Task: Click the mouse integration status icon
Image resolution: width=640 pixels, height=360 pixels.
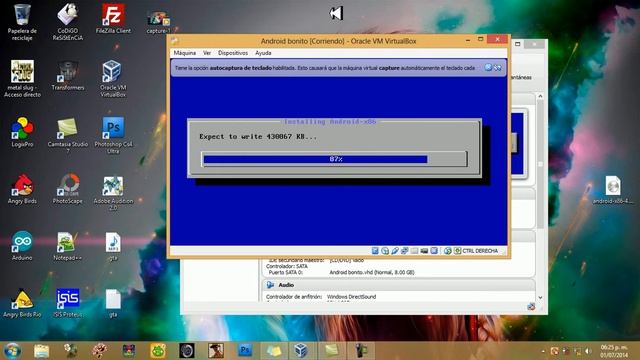Action: click(447, 251)
